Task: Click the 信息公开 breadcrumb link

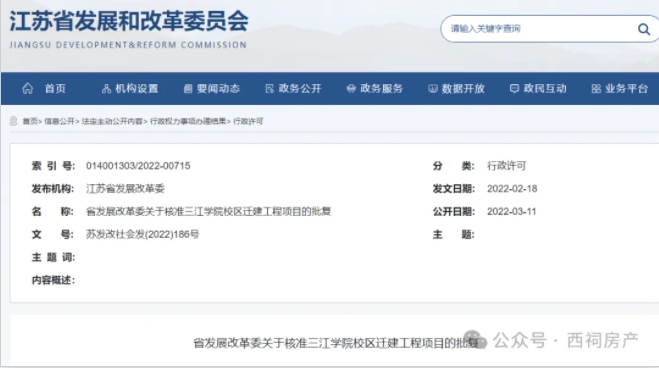Action: pos(59,121)
